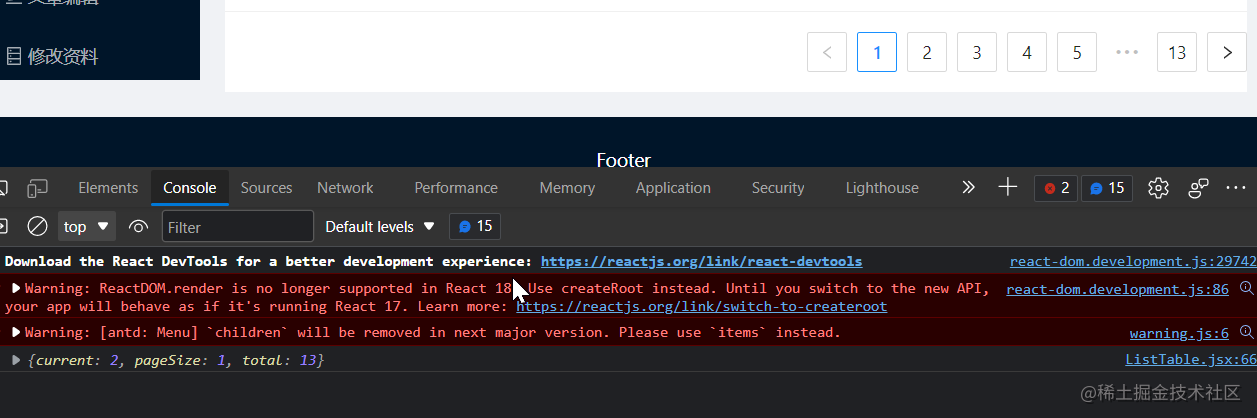Click the Footer text in page
The height and width of the screenshot is (418, 1257).
(x=624, y=160)
